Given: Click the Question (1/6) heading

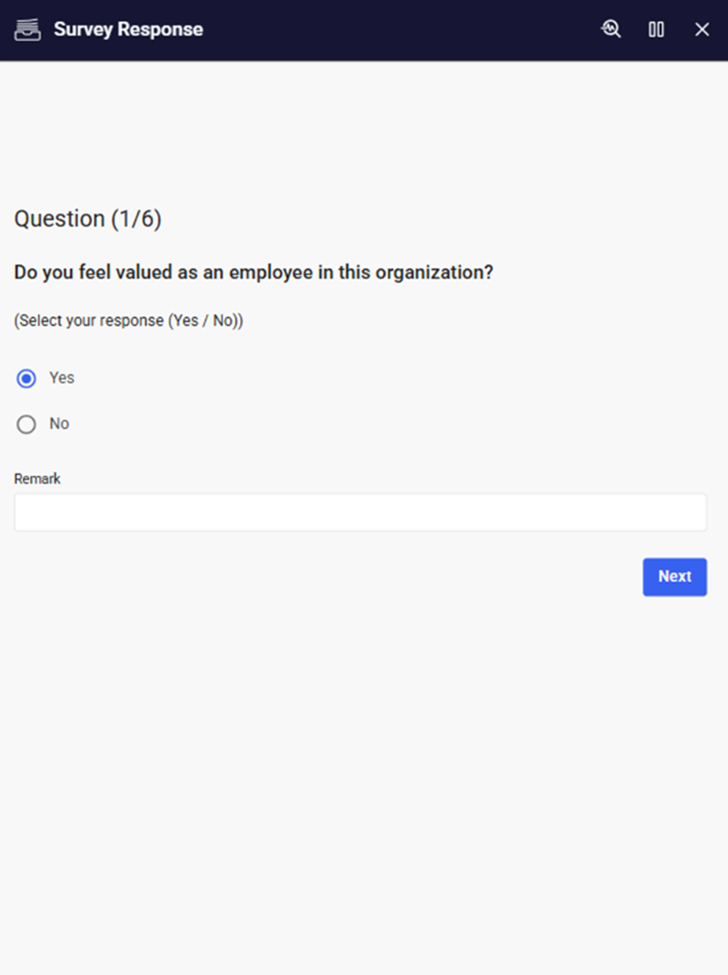Looking at the screenshot, I should [x=88, y=219].
